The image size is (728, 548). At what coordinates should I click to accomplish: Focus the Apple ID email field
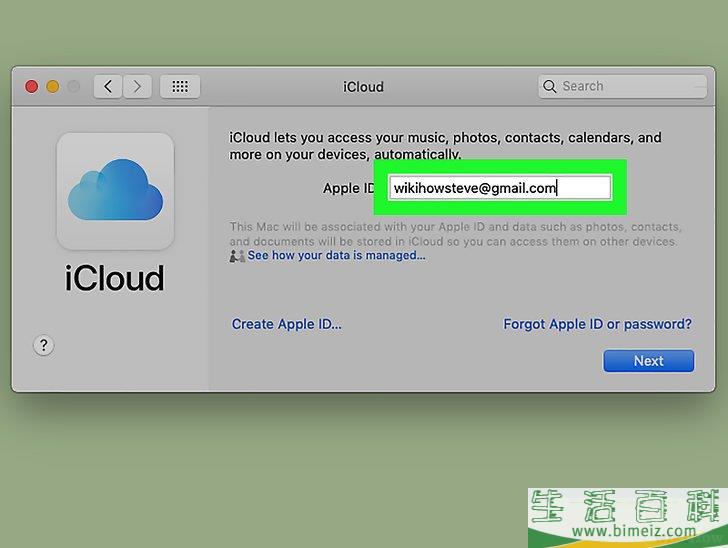[x=500, y=188]
